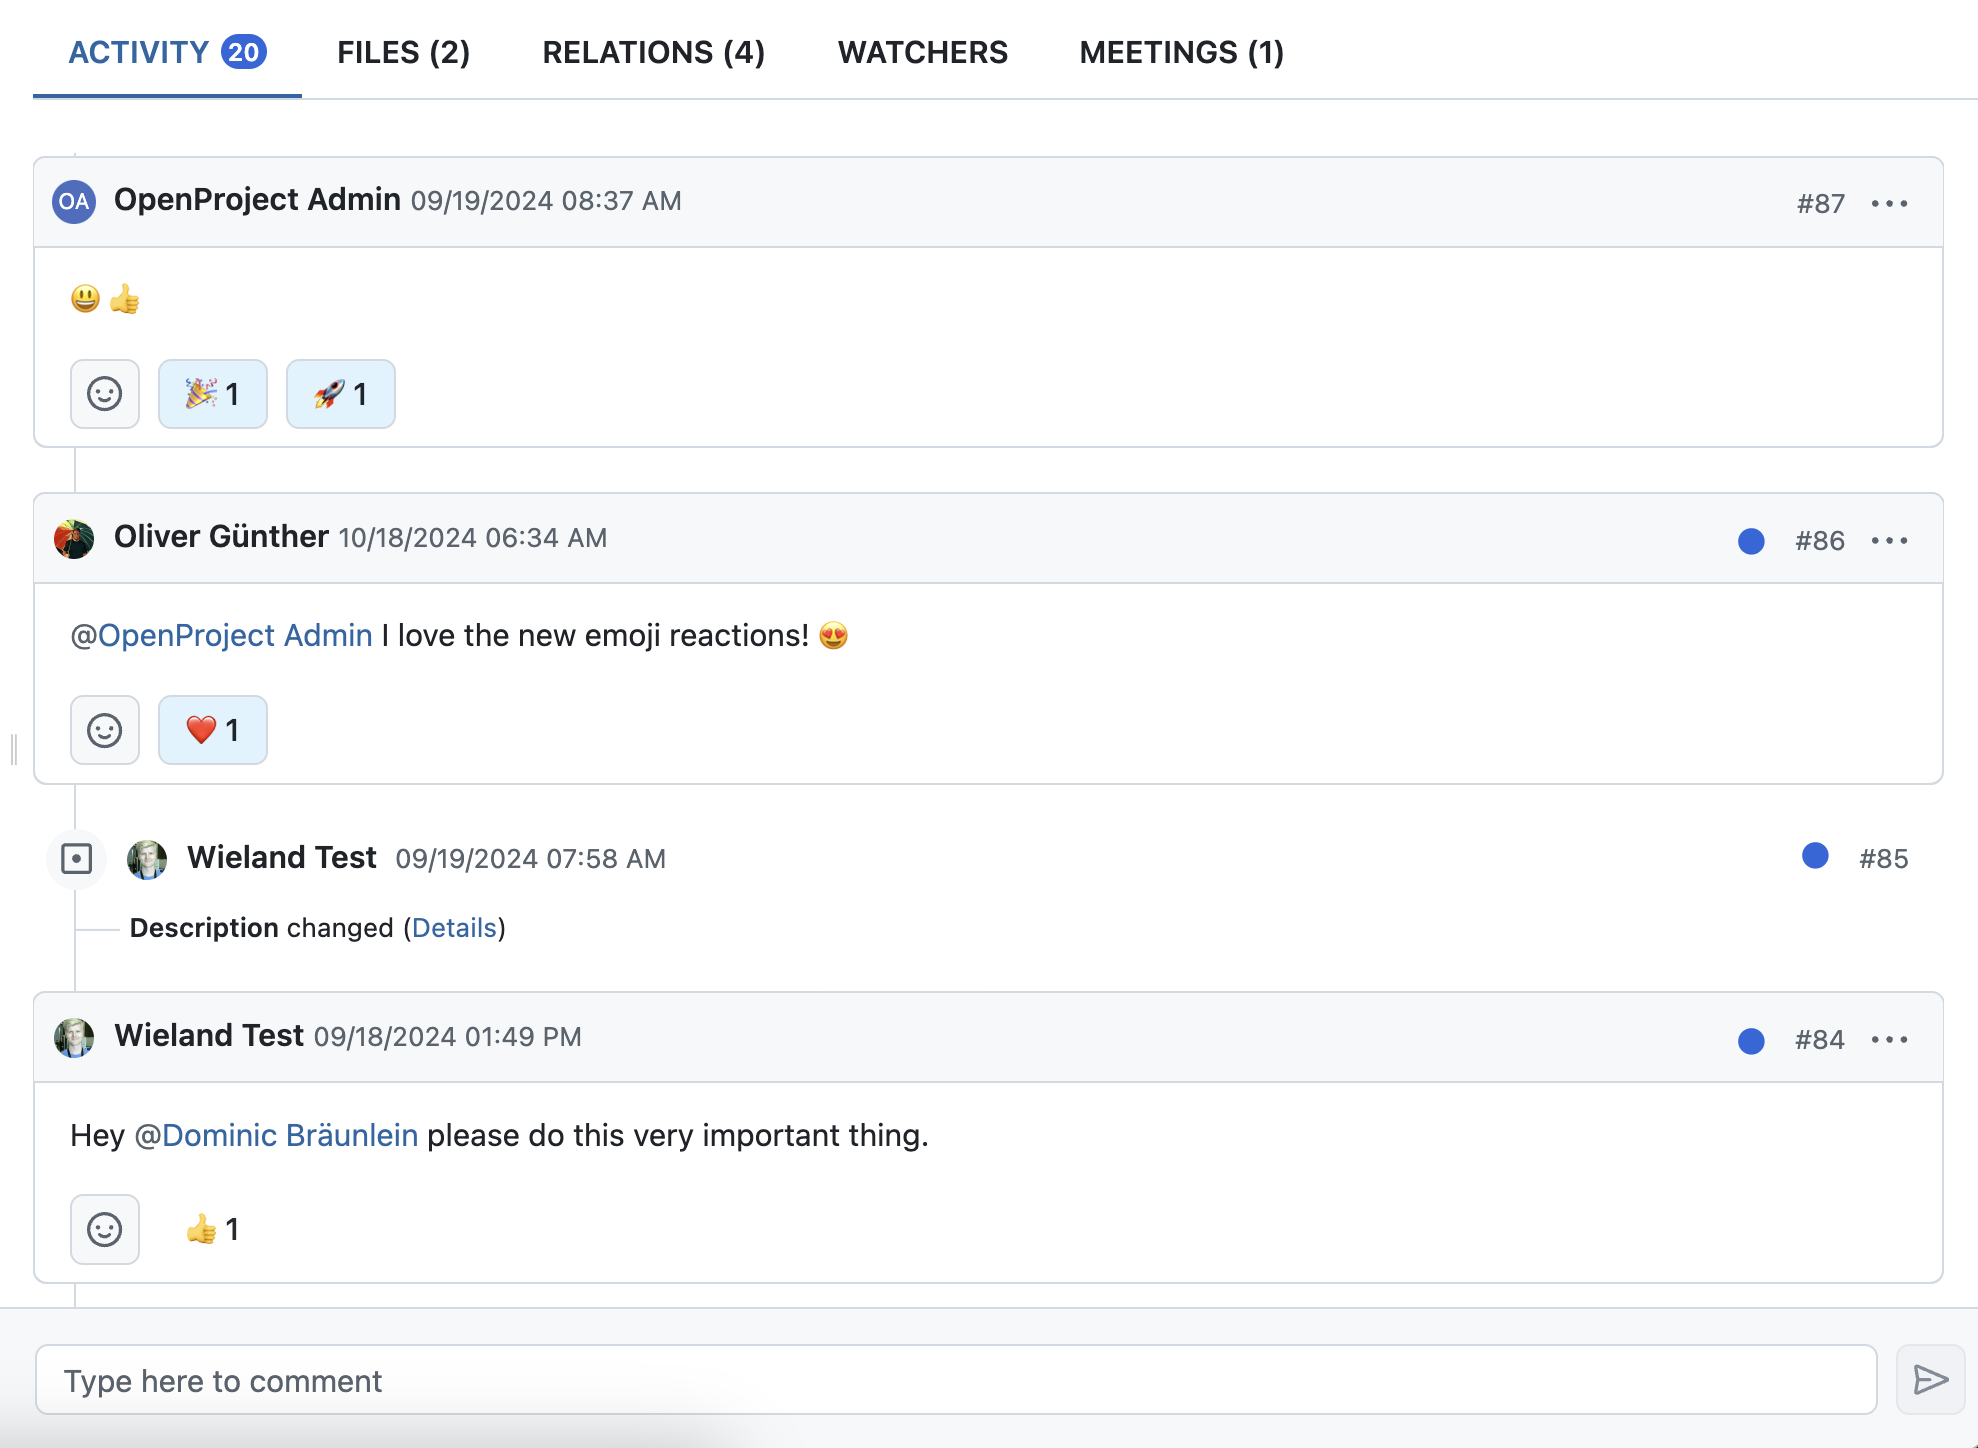
Task: Open the reaction picker on comment #84
Action: pos(104,1228)
